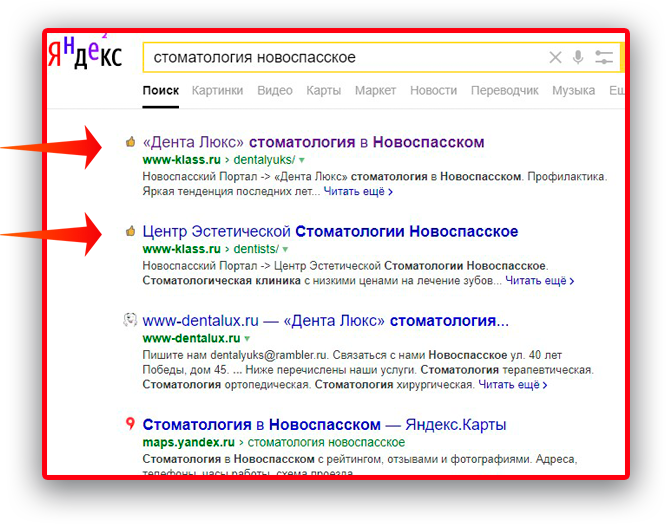Screen dimensions: 666x524
Task: Click Читать ещё under www-dentalux.ru snippet
Action: [513, 385]
